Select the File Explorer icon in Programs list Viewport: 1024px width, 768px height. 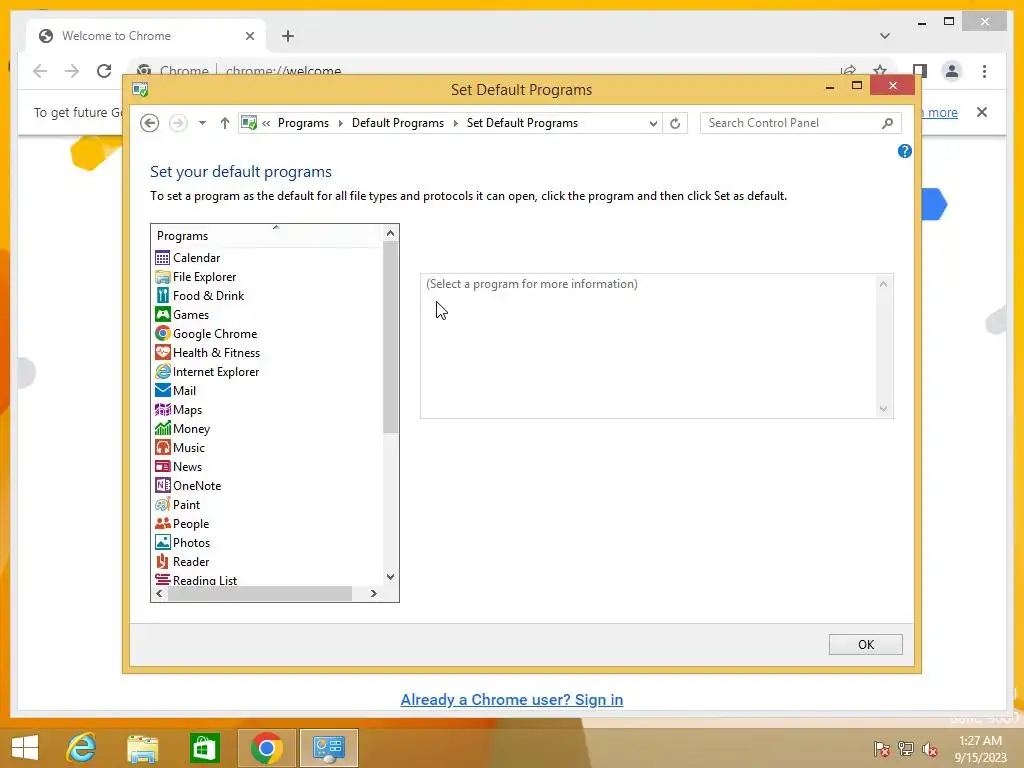pyautogui.click(x=163, y=277)
